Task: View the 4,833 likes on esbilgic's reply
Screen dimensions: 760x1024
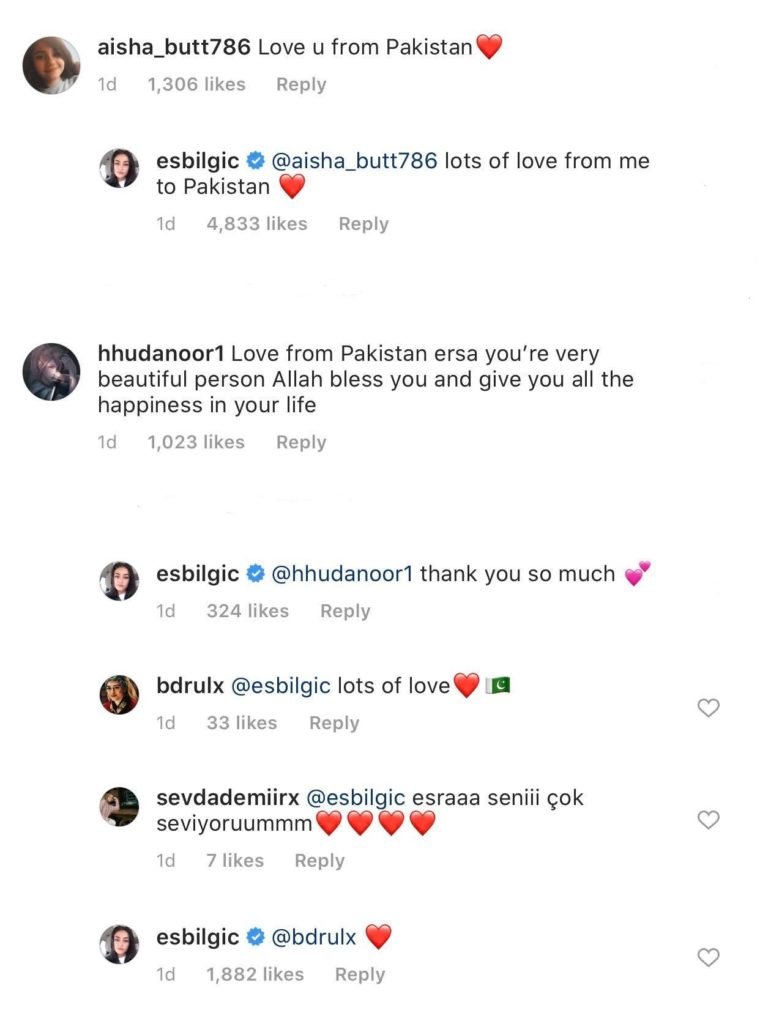Action: [256, 224]
